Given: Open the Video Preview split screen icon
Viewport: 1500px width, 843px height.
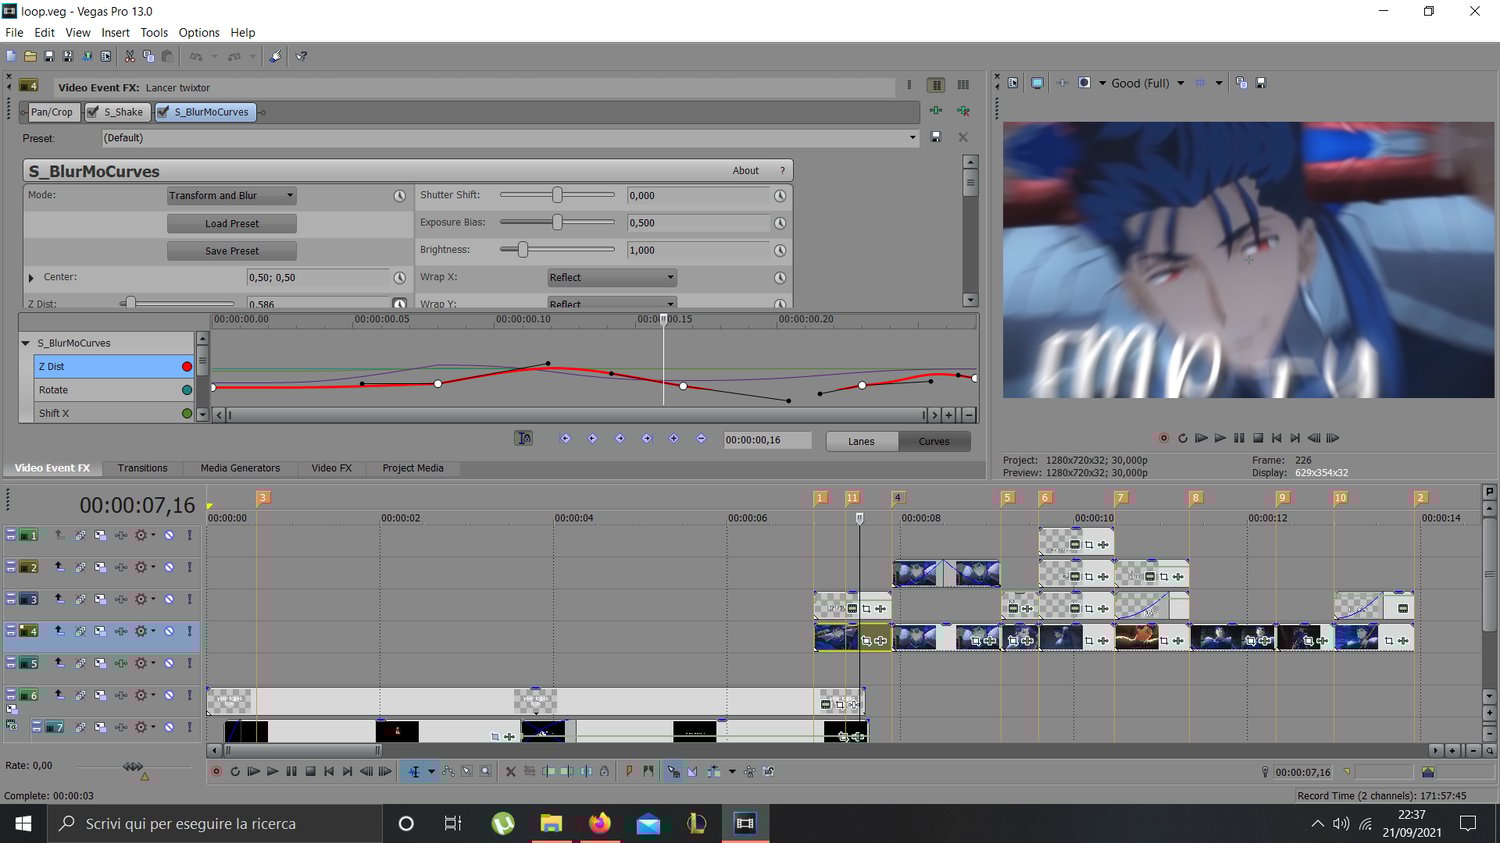Looking at the screenshot, I should click(1085, 83).
